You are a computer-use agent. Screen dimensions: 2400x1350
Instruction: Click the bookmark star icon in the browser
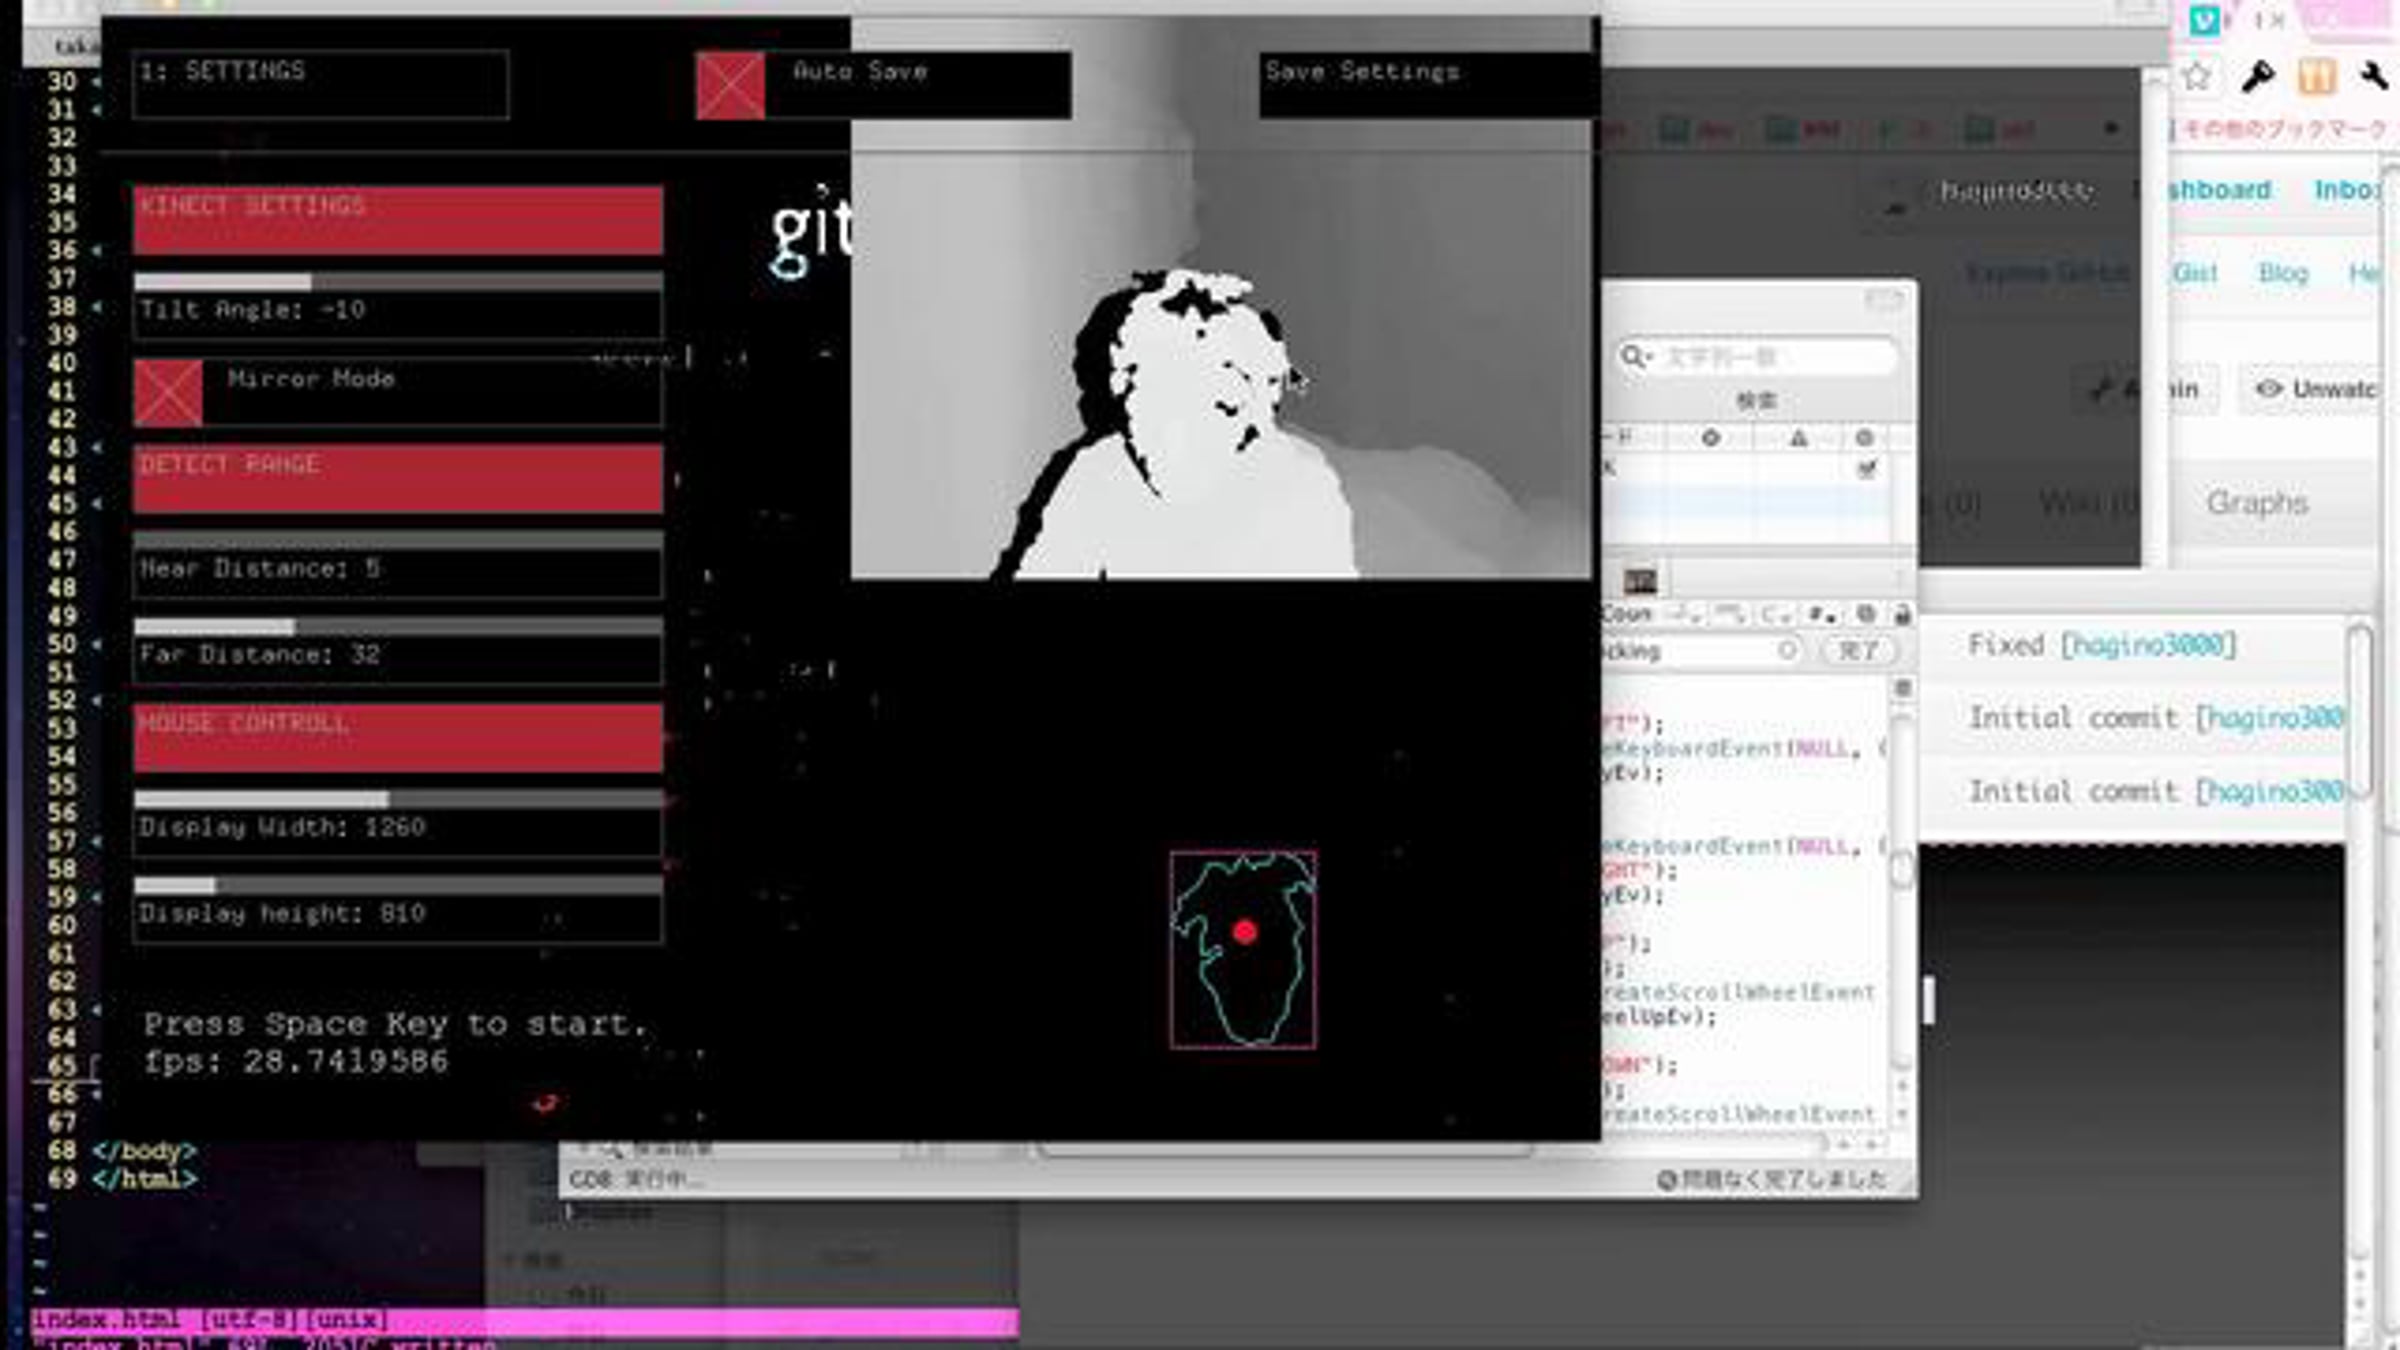click(2197, 76)
